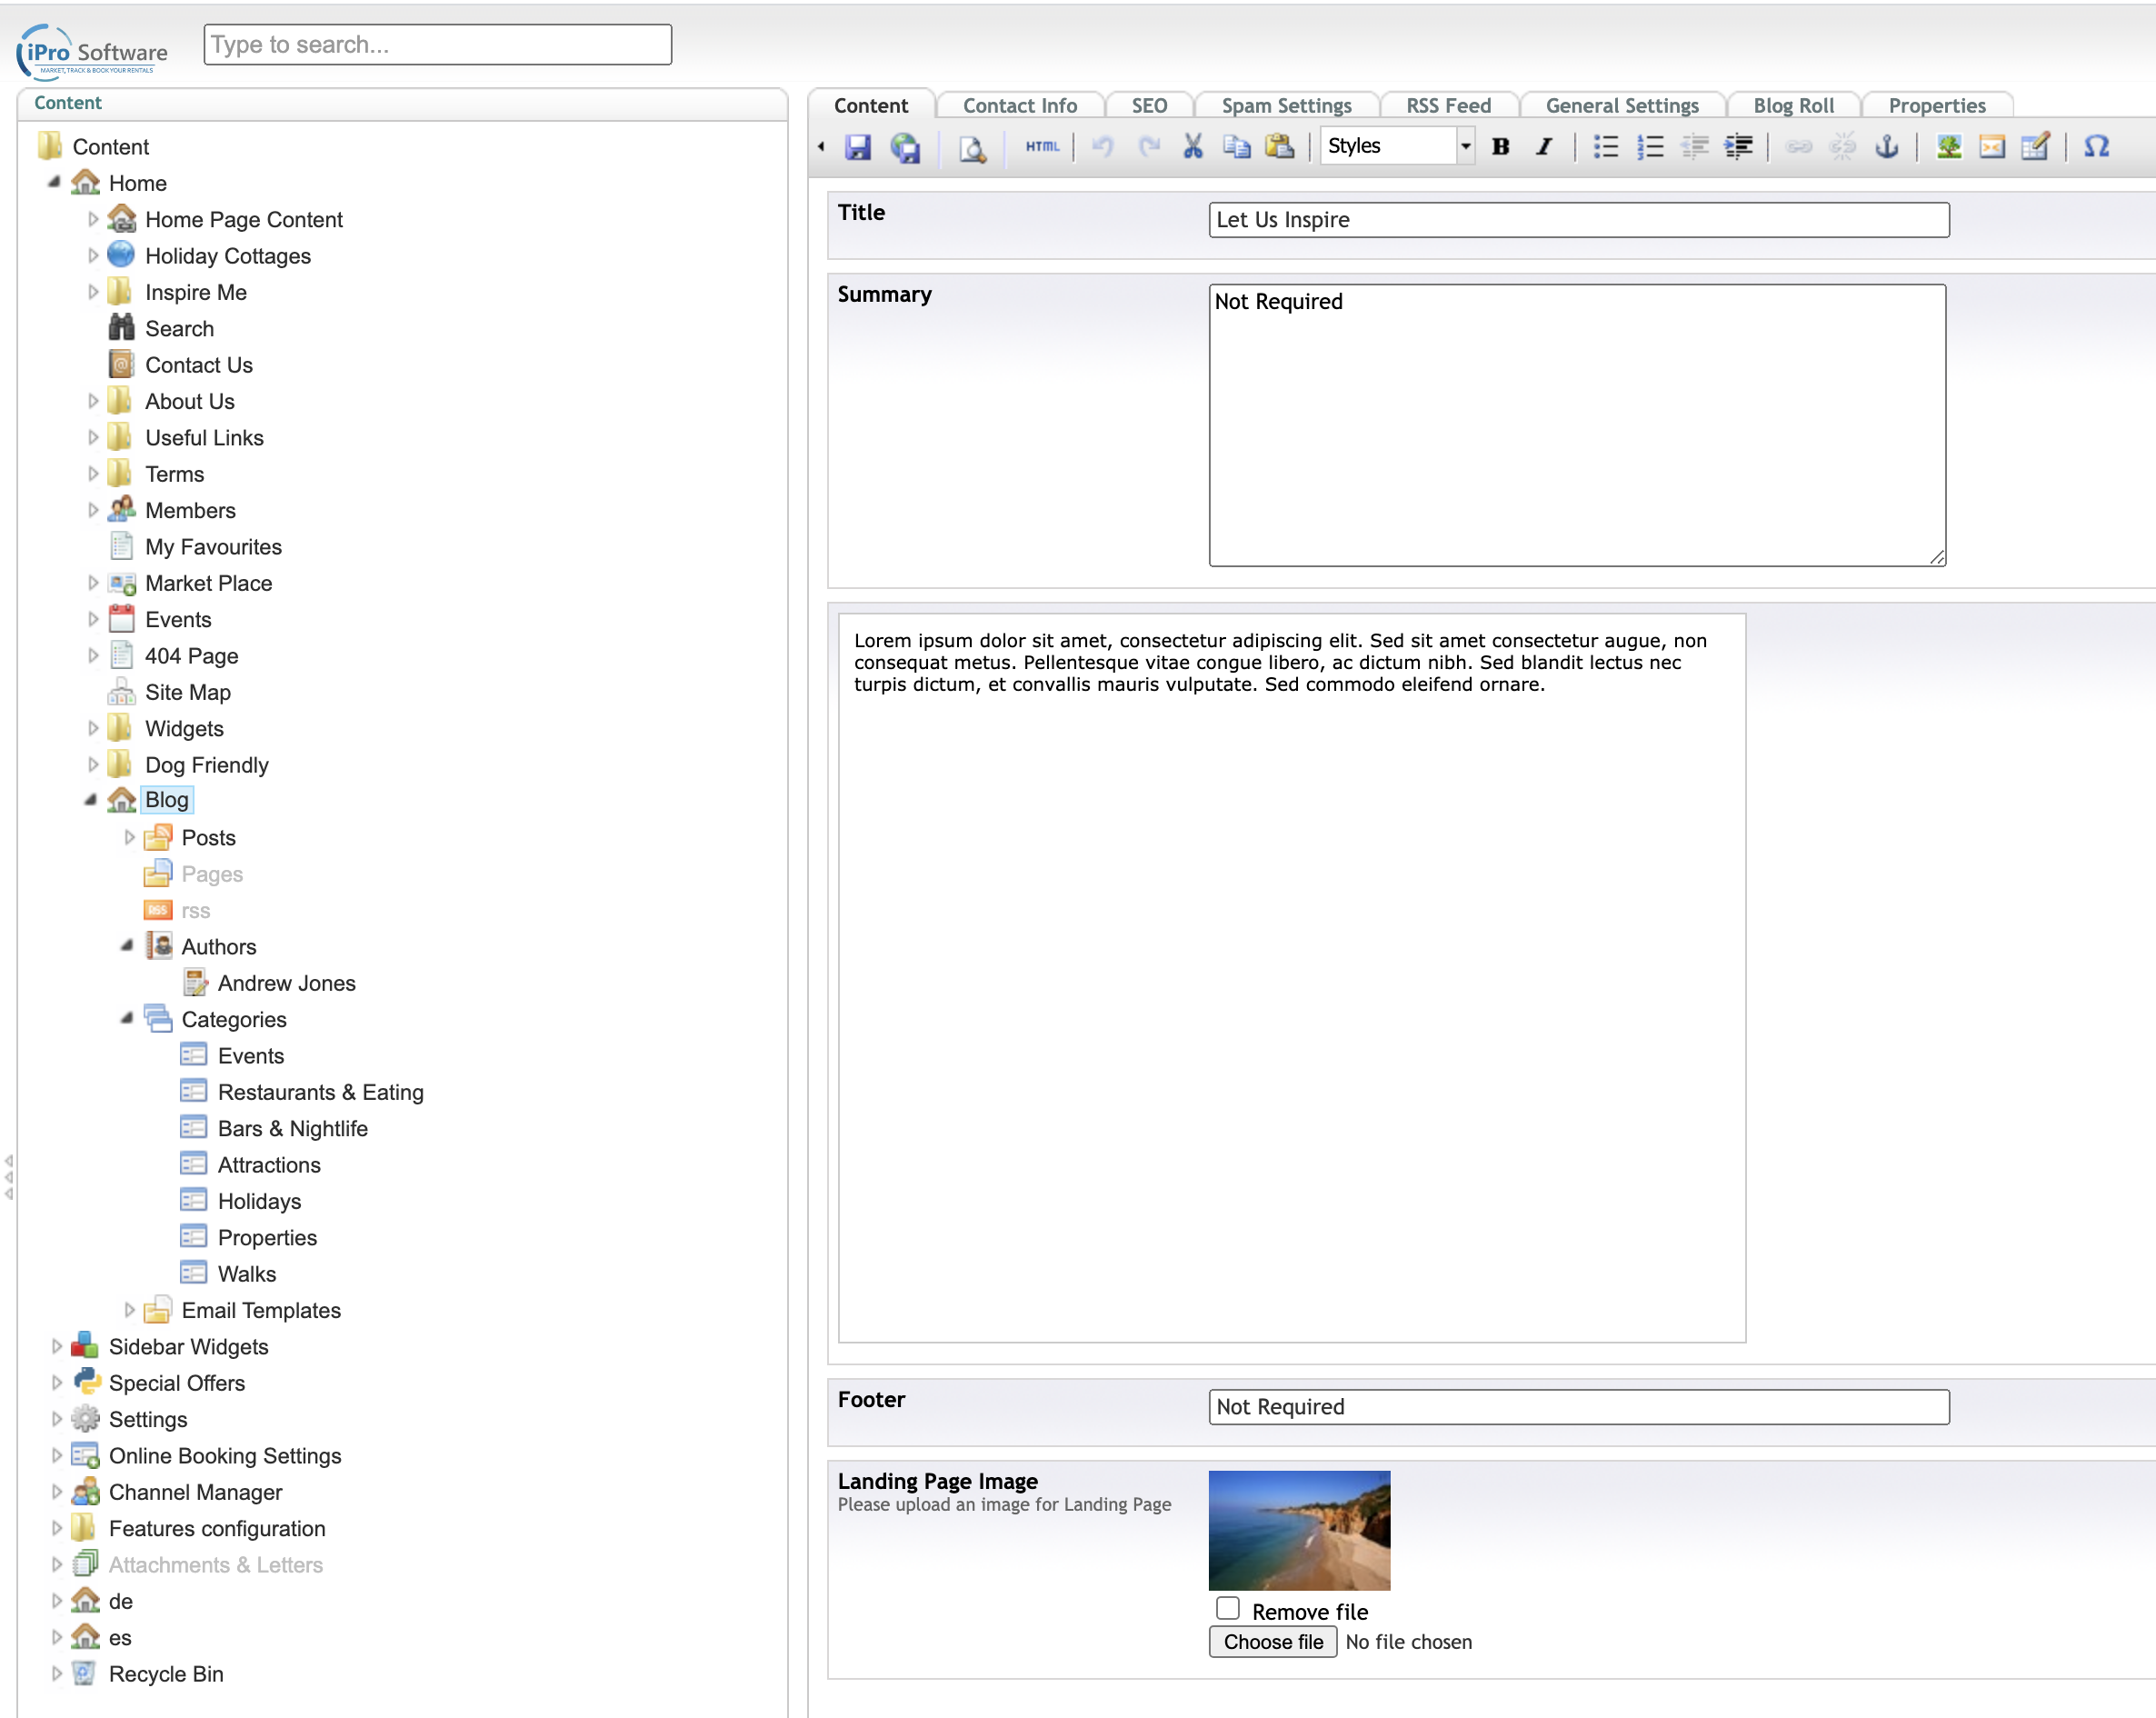Click the landing page beach thumbnail
Screen dimensions: 2156x1718
coord(1299,1530)
